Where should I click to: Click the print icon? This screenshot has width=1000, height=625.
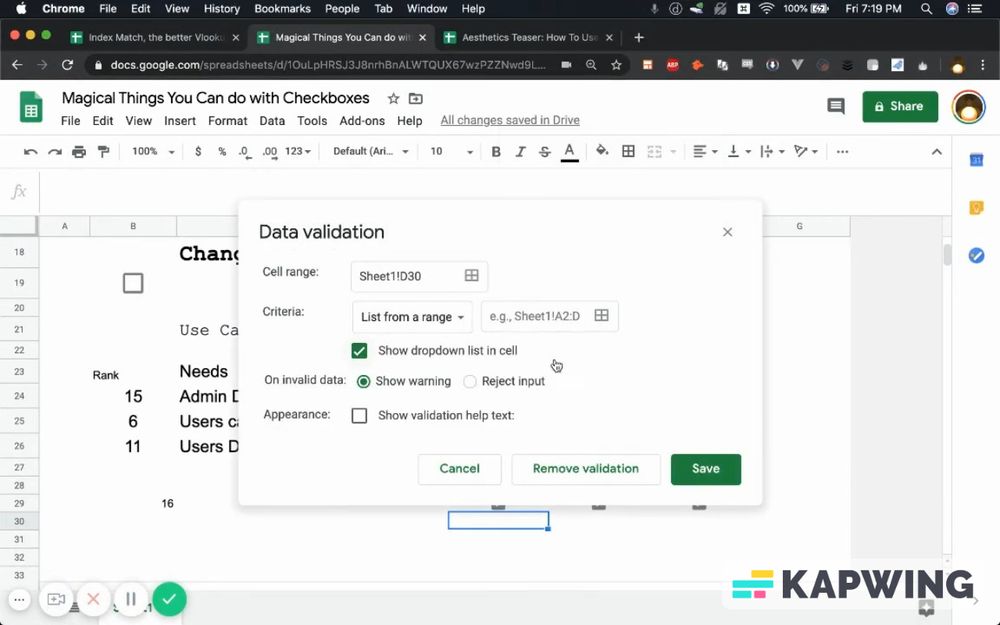pyautogui.click(x=79, y=151)
